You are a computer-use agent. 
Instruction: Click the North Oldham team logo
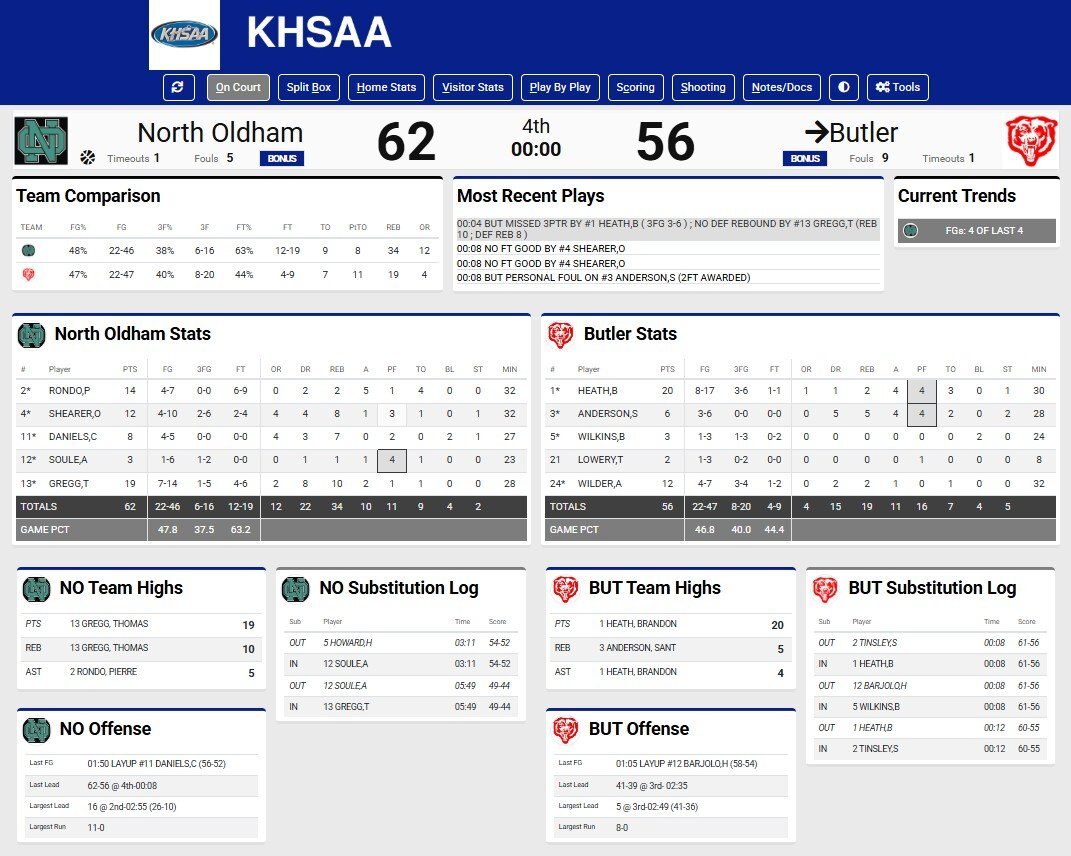(x=42, y=141)
